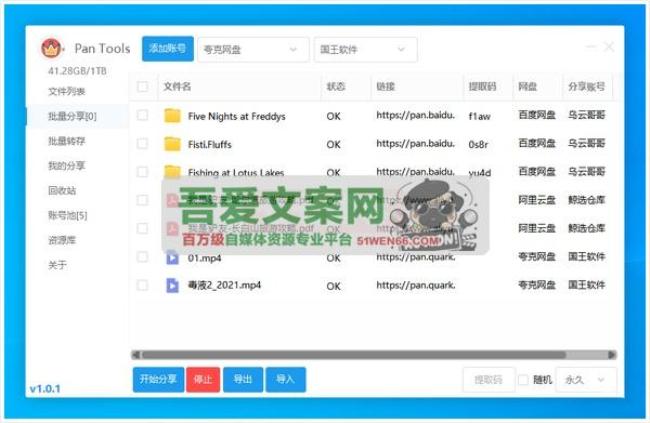Click the 链接 column header
Image resolution: width=650 pixels, height=423 pixels.
386,86
